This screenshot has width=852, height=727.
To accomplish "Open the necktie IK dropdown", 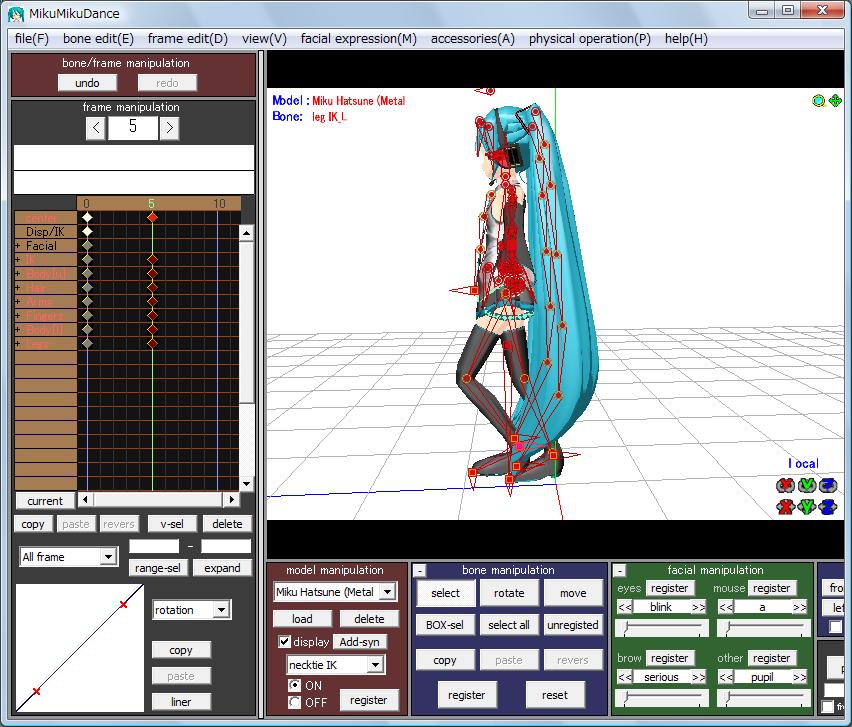I will pyautogui.click(x=375, y=665).
